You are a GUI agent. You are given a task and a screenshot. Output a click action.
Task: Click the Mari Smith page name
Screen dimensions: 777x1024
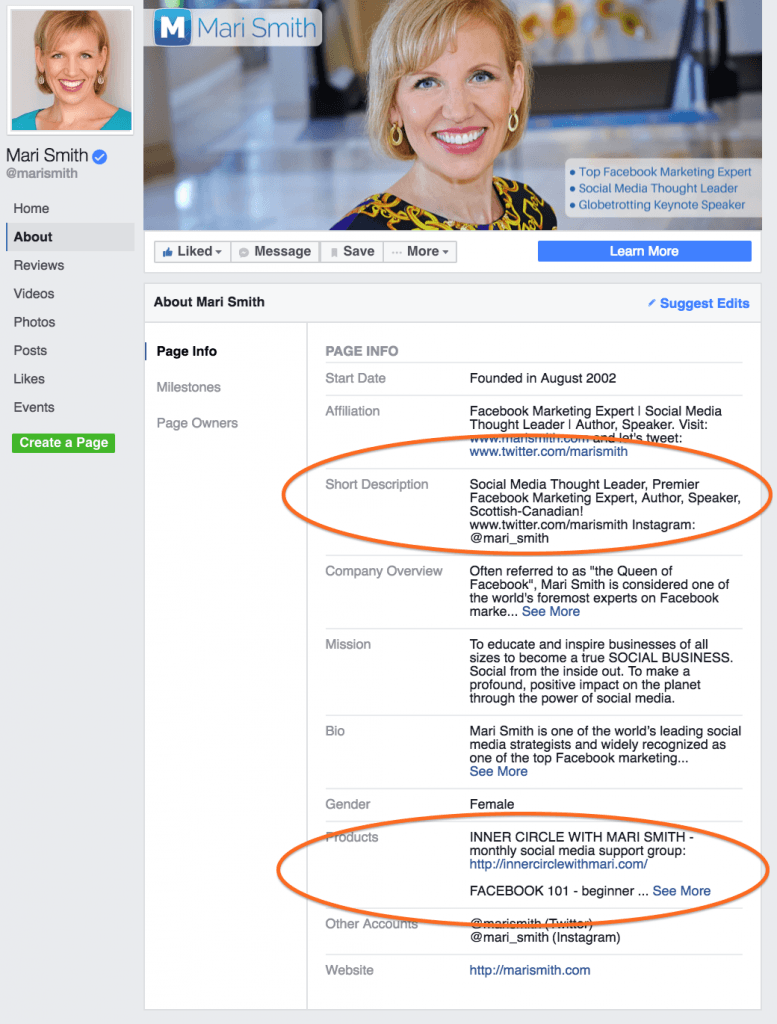47,155
